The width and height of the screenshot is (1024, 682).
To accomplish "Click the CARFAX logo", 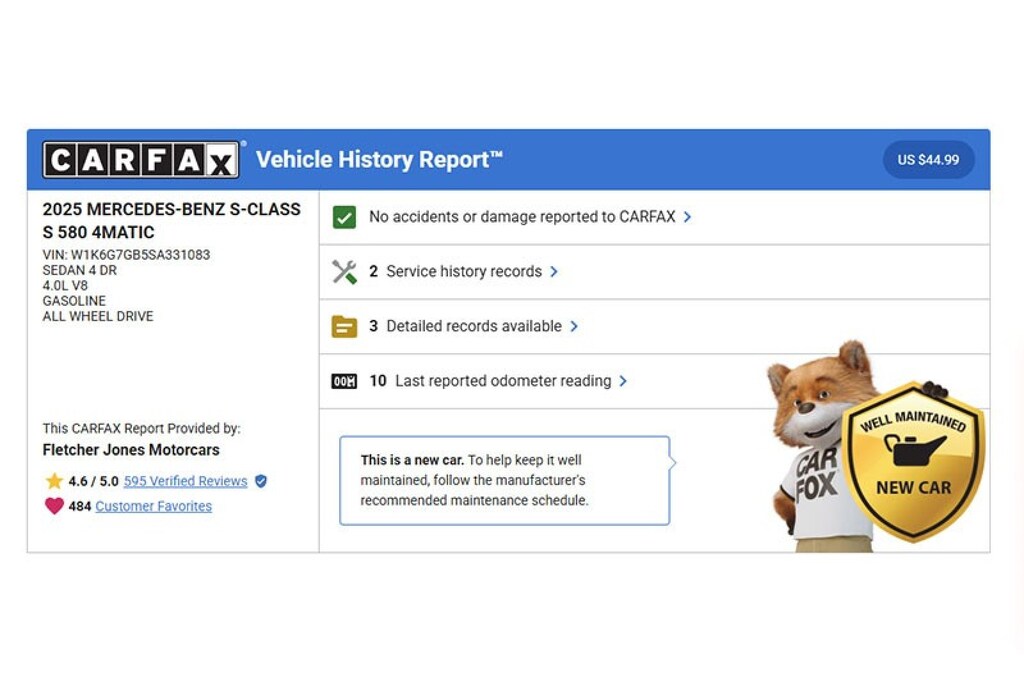I will coord(141,159).
